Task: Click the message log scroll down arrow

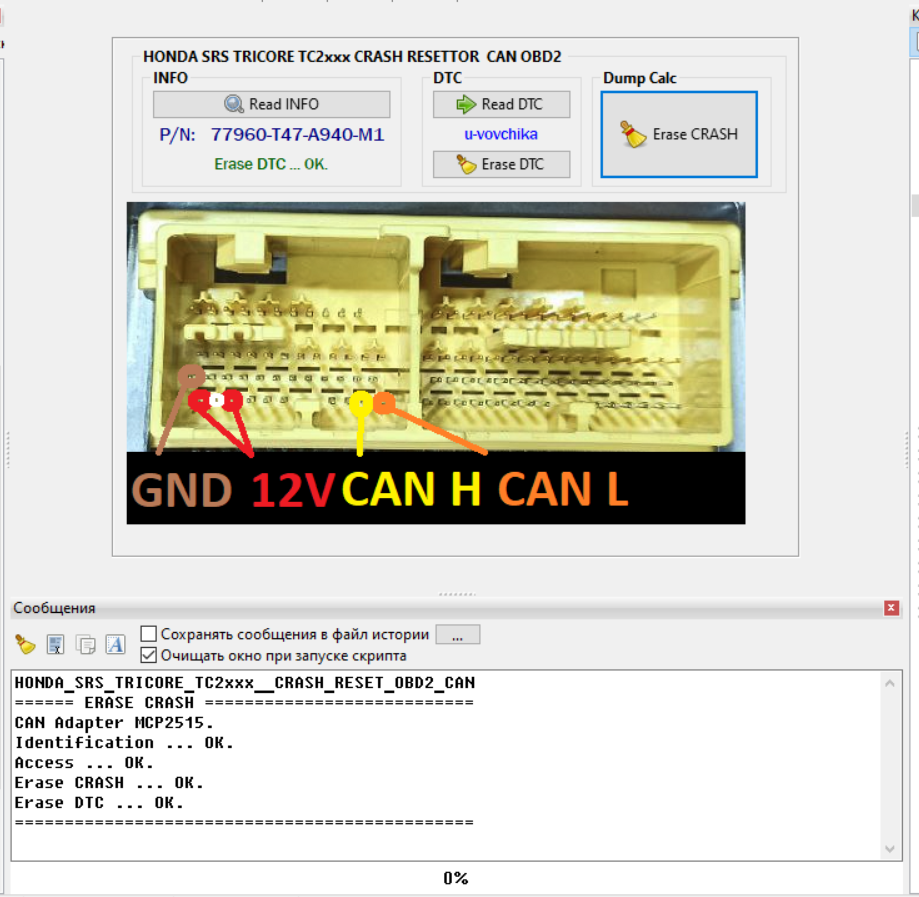Action: click(890, 849)
